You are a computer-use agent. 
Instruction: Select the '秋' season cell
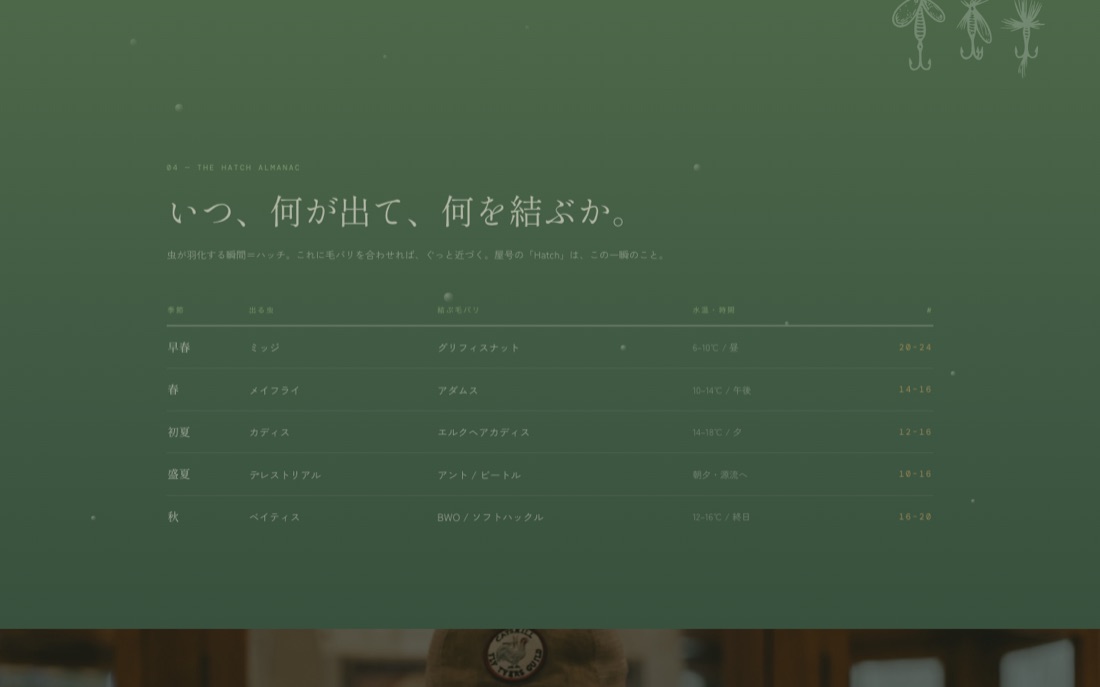pyautogui.click(x=173, y=516)
